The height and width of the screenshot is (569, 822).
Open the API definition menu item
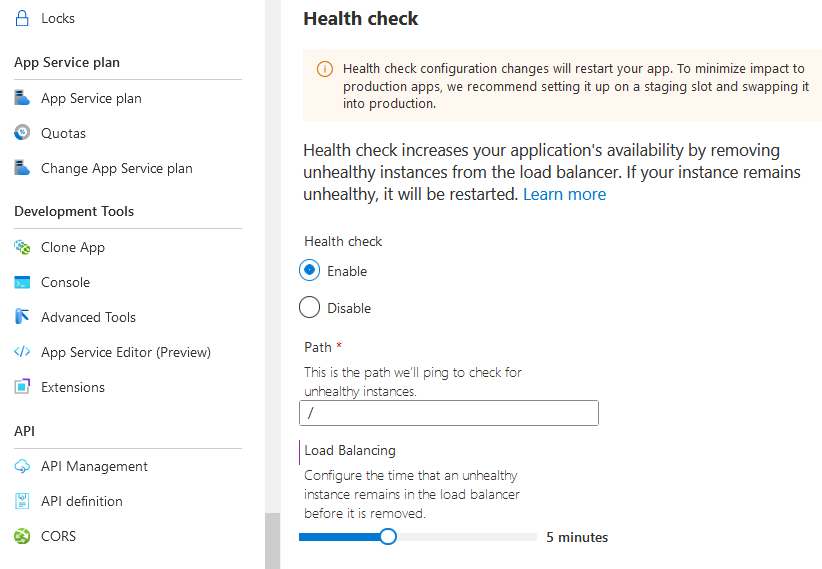coord(81,501)
